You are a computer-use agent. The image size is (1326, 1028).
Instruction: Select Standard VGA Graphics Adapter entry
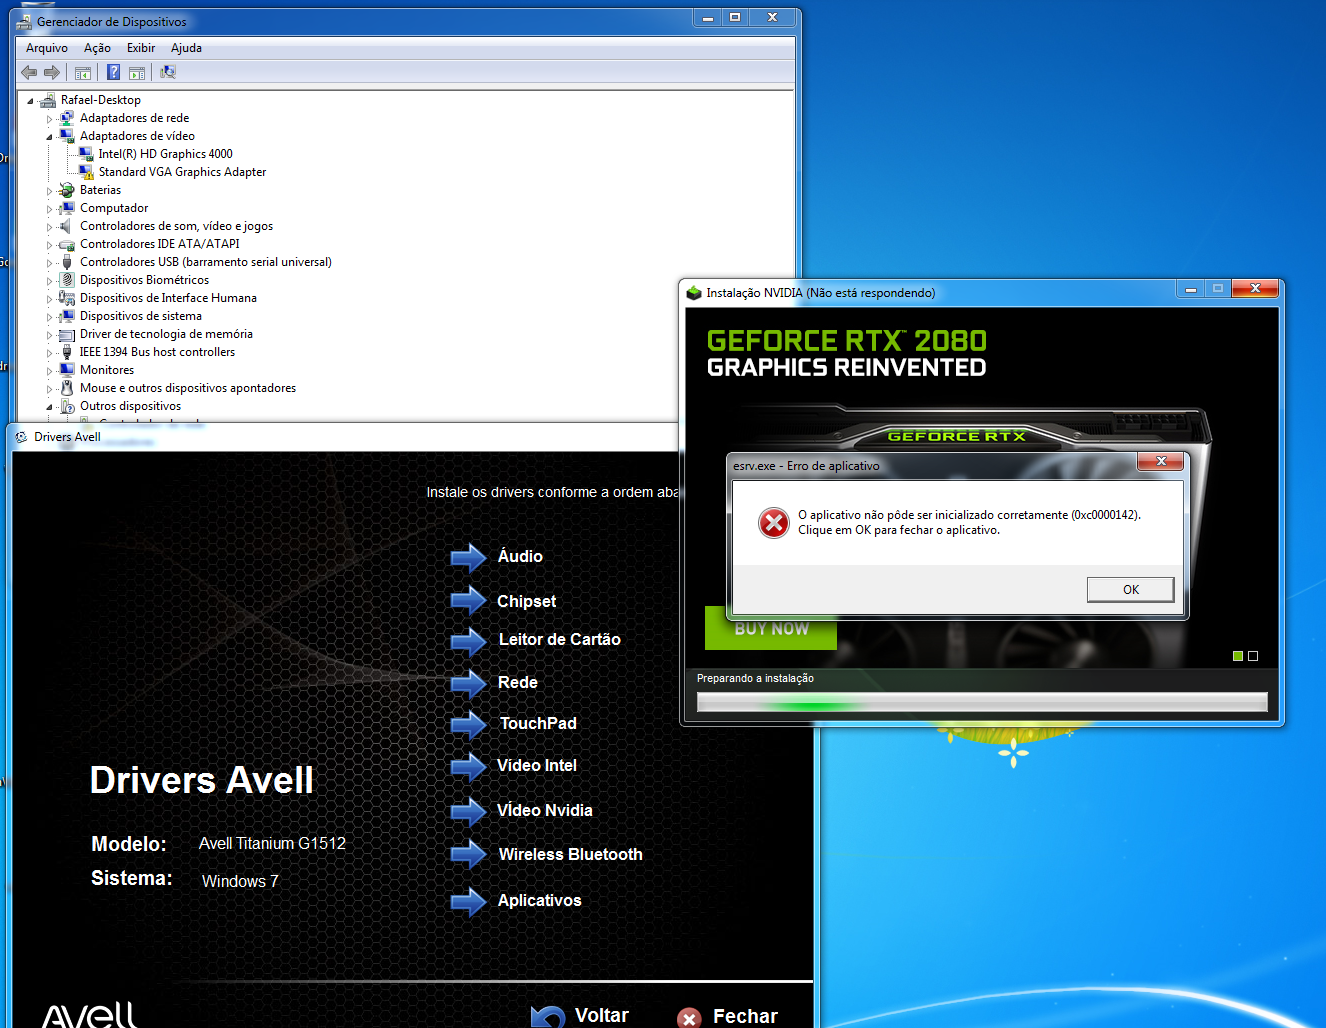tap(182, 172)
